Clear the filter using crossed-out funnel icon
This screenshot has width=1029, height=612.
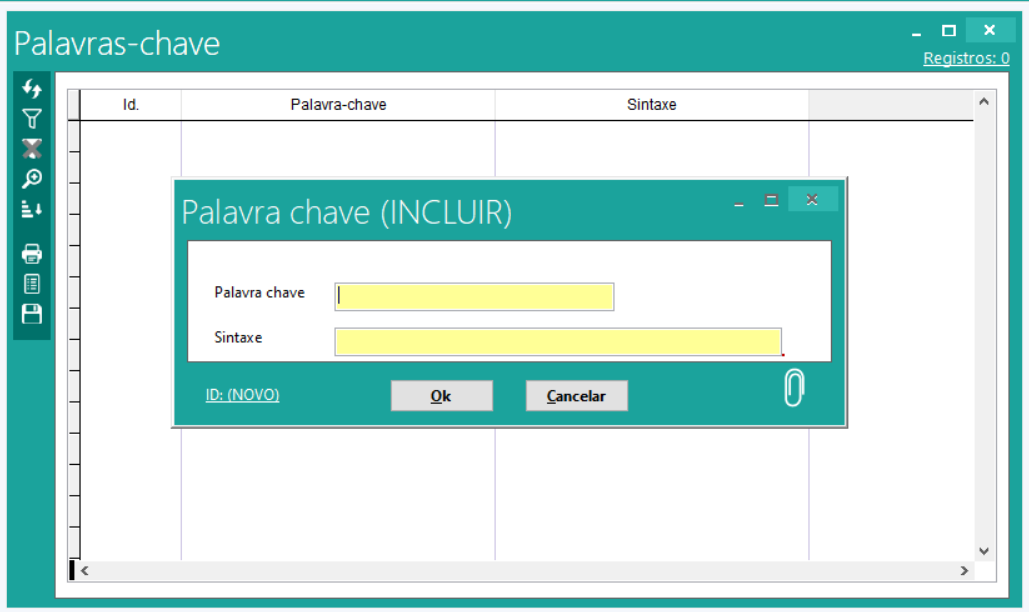[32, 149]
